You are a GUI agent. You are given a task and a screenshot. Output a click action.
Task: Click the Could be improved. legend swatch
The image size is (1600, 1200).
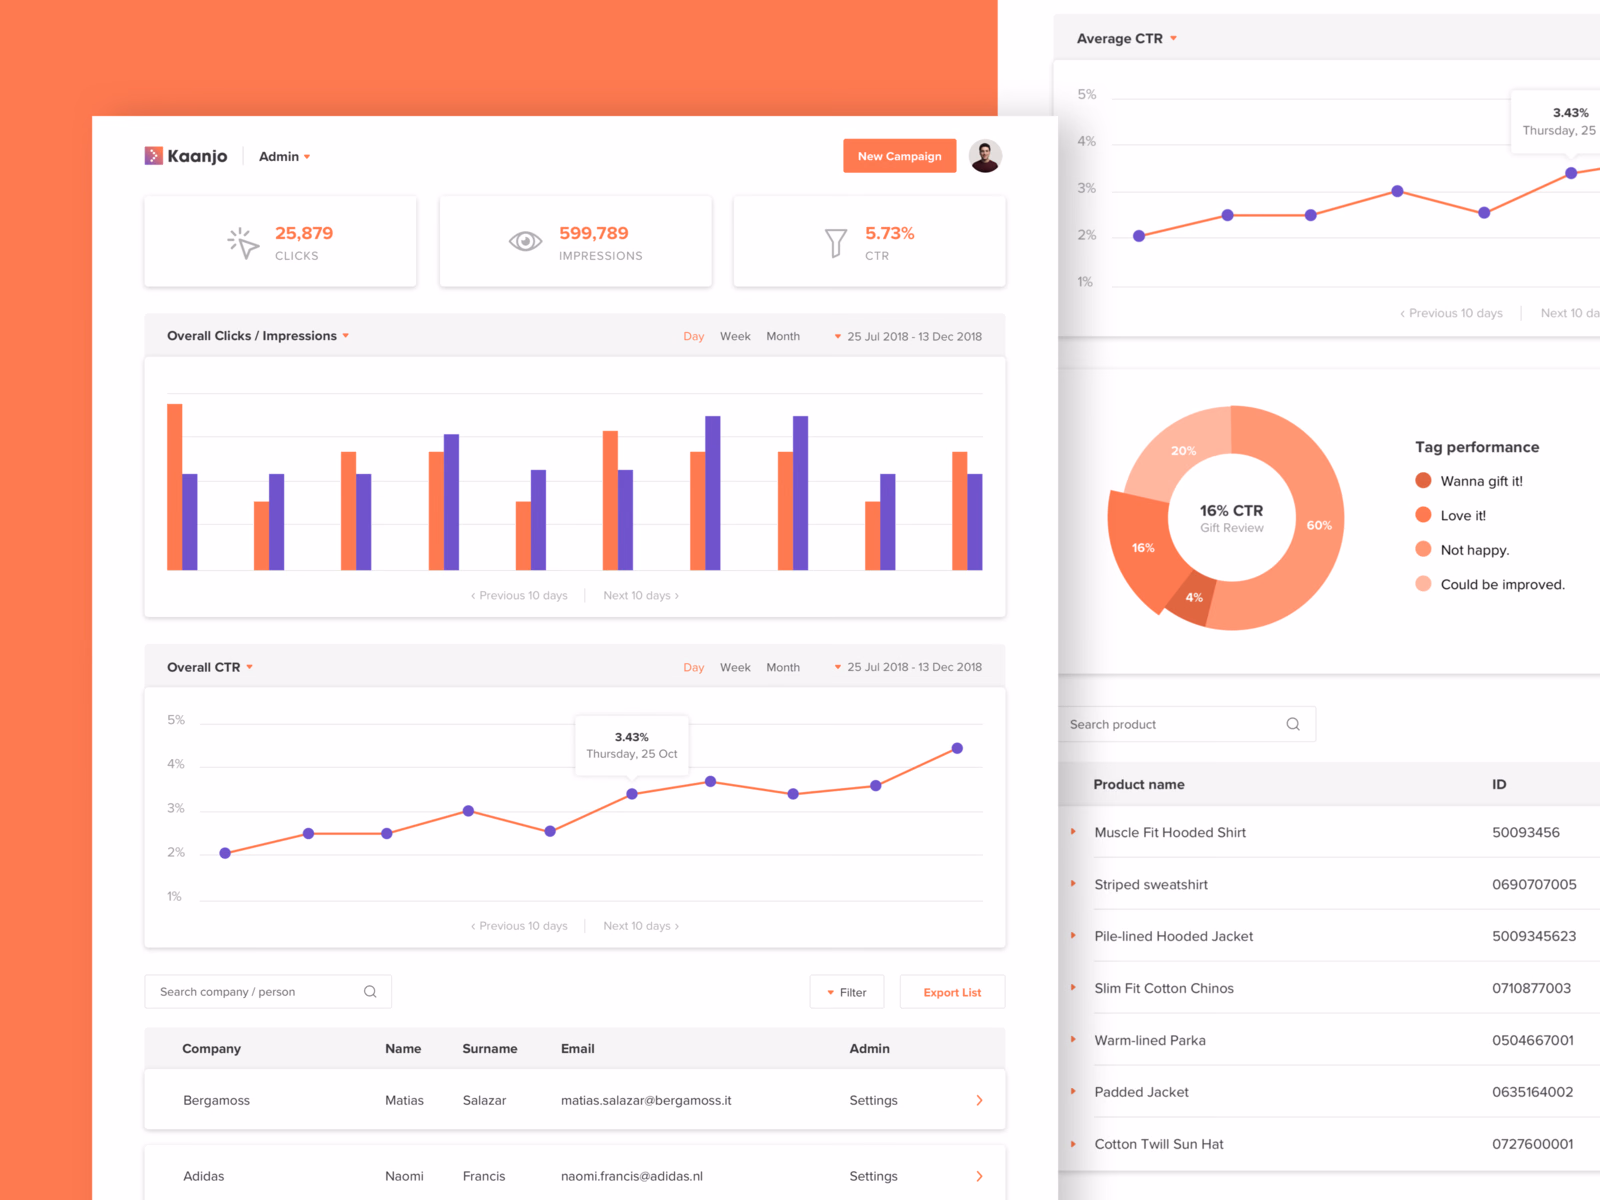(x=1423, y=584)
